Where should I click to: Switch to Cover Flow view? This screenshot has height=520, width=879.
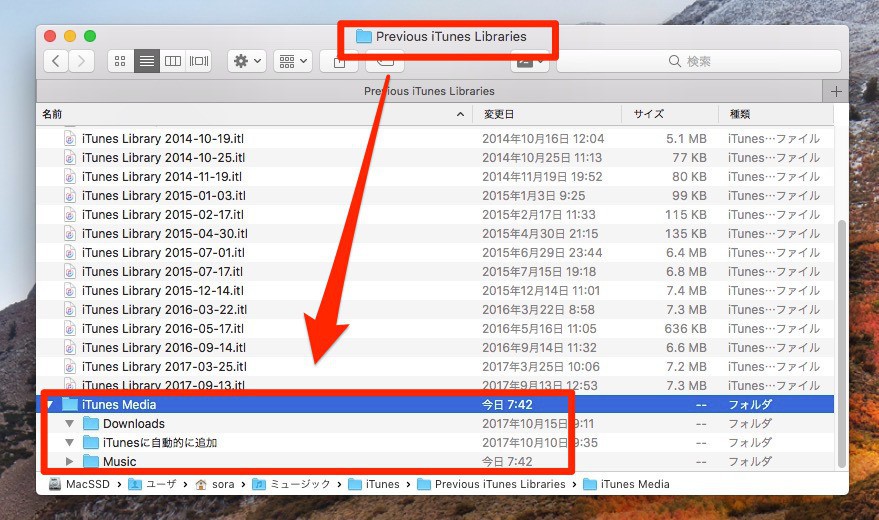(199, 61)
